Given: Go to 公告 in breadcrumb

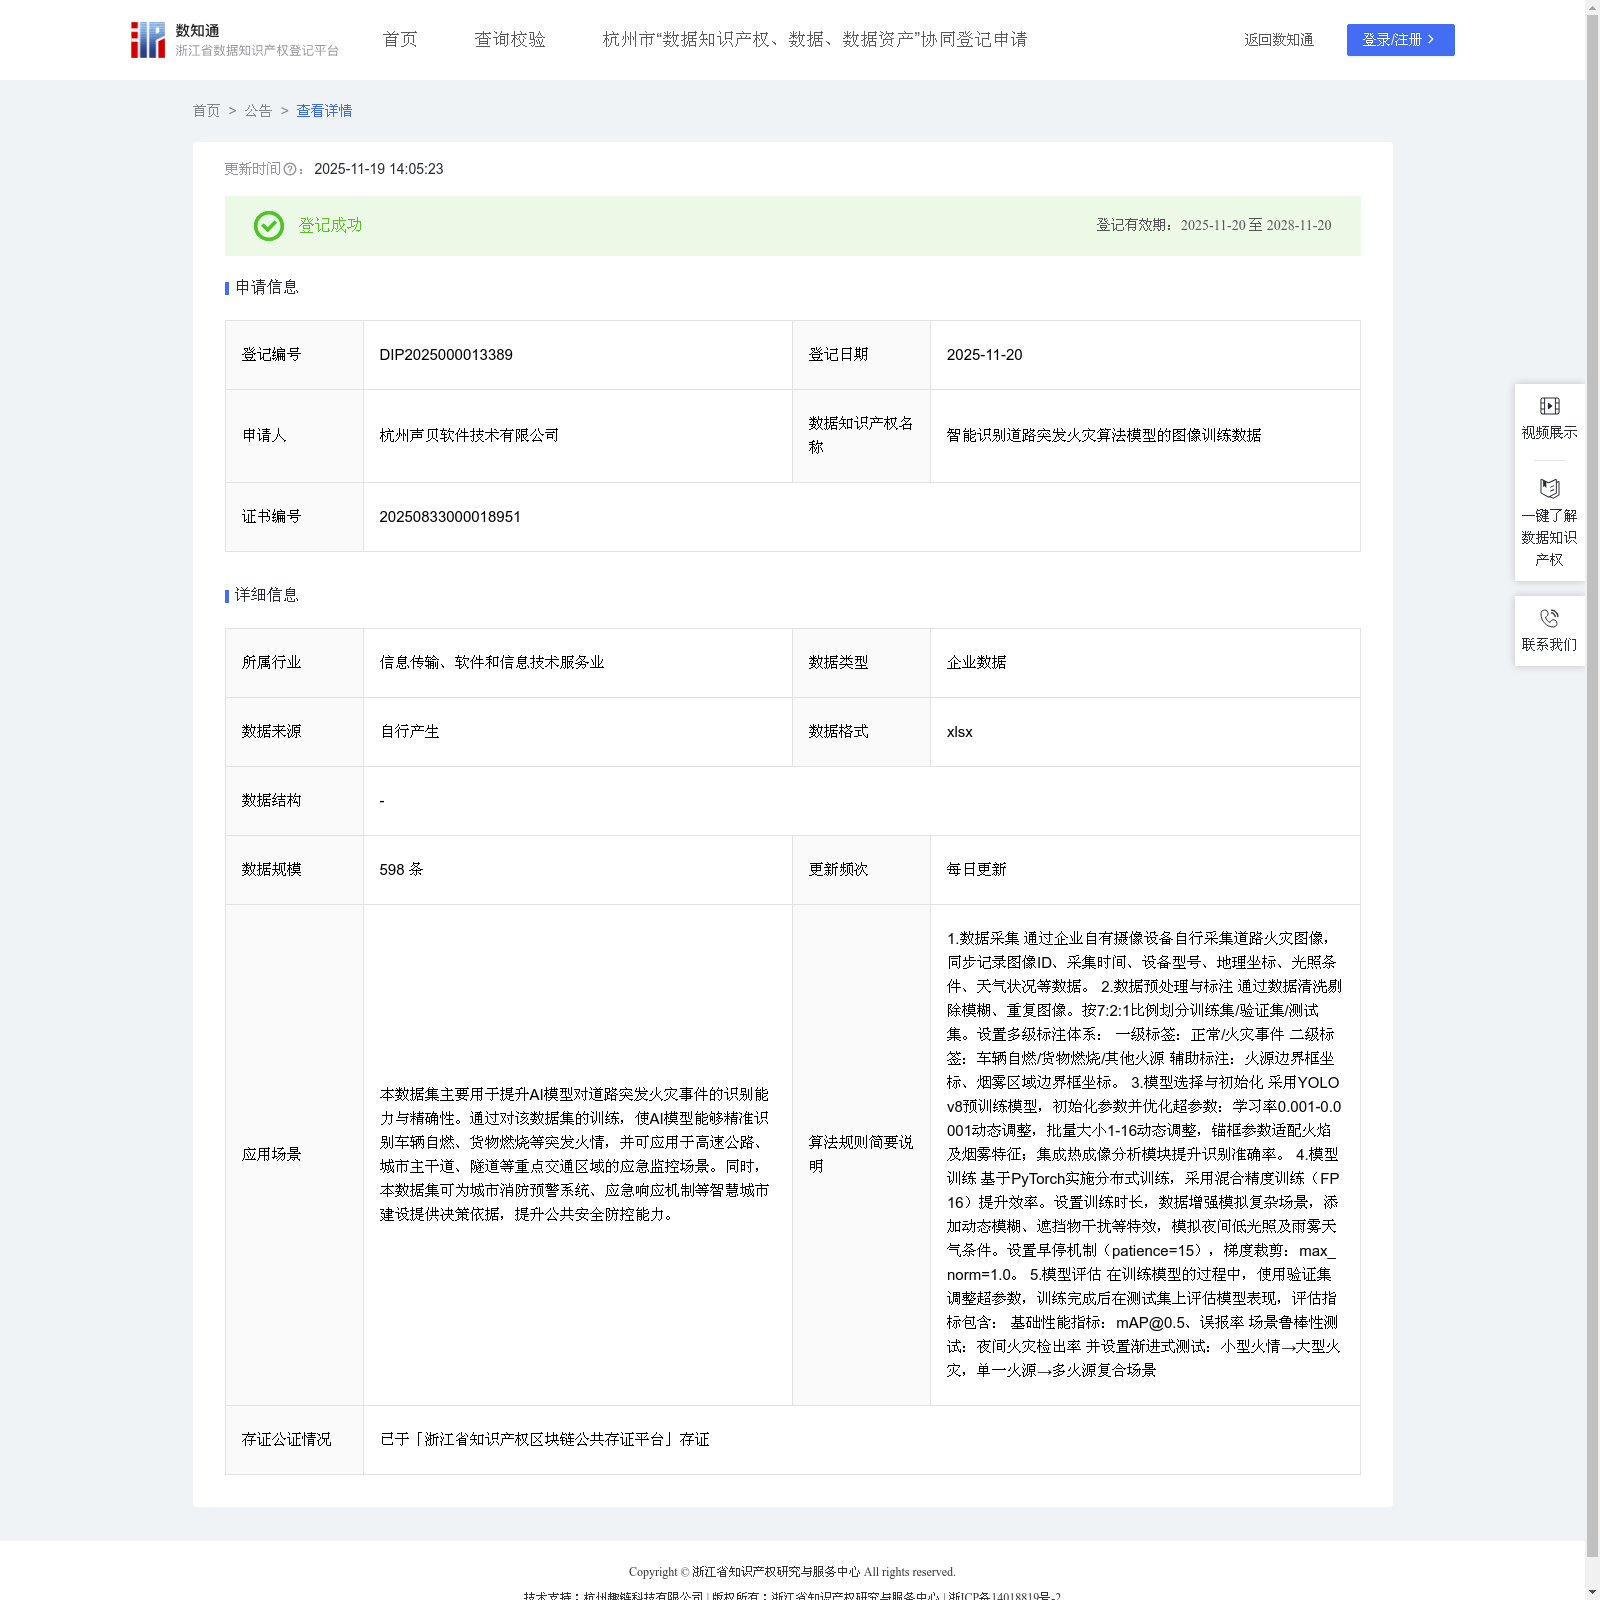Looking at the screenshot, I should click(x=258, y=111).
